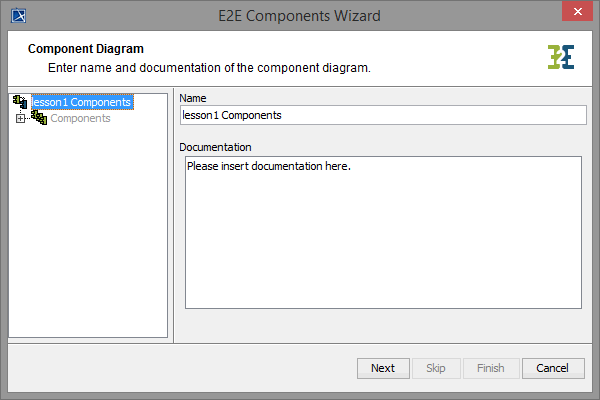
Task: Click the Finish button
Action: [491, 368]
